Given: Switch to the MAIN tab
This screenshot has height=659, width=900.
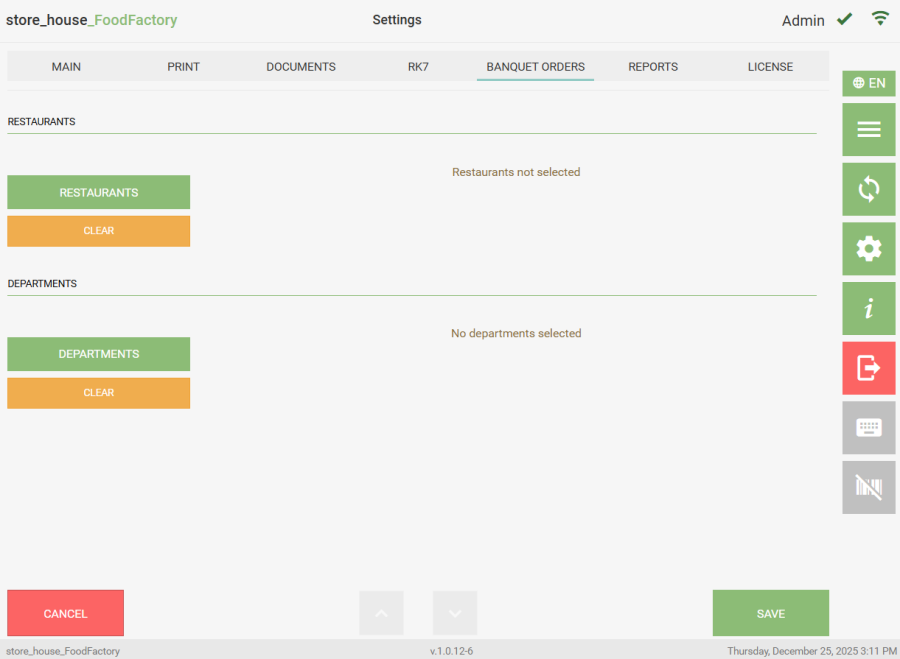Looking at the screenshot, I should click(x=66, y=67).
